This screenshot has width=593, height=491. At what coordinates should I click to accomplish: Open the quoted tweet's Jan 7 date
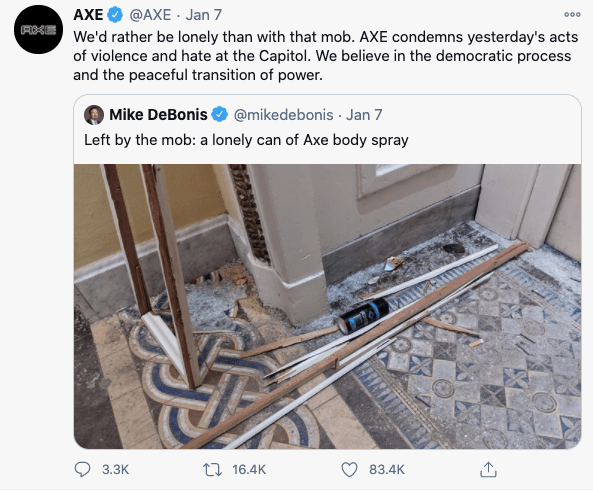pos(364,115)
